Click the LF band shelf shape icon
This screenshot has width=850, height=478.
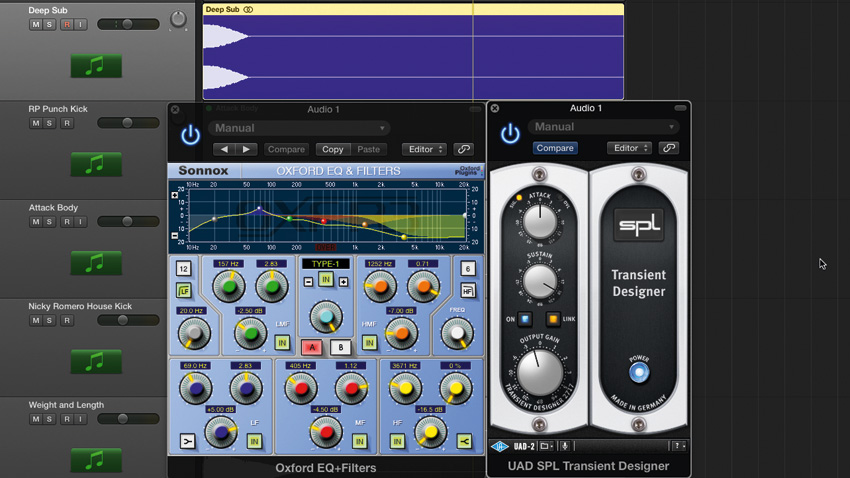(187, 441)
